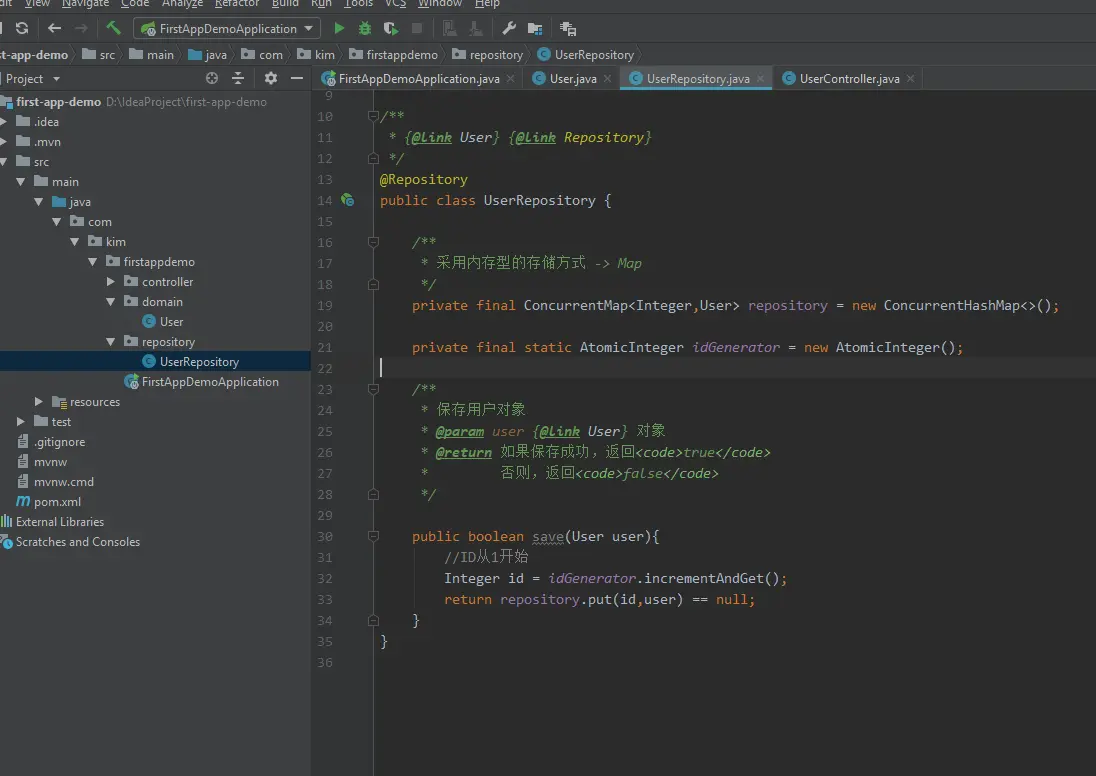This screenshot has height=776, width=1096.
Task: Select pom.xml in the project tree
Action: coord(57,502)
